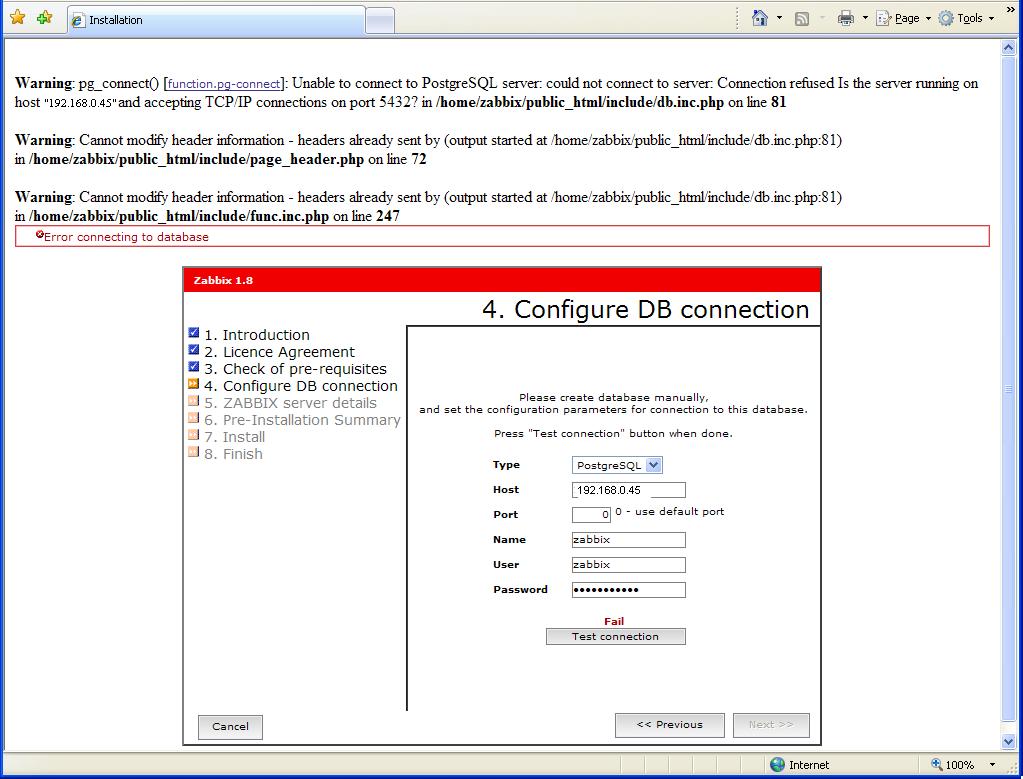The width and height of the screenshot is (1023, 779).
Task: Click the Password input field
Action: pyautogui.click(x=629, y=590)
